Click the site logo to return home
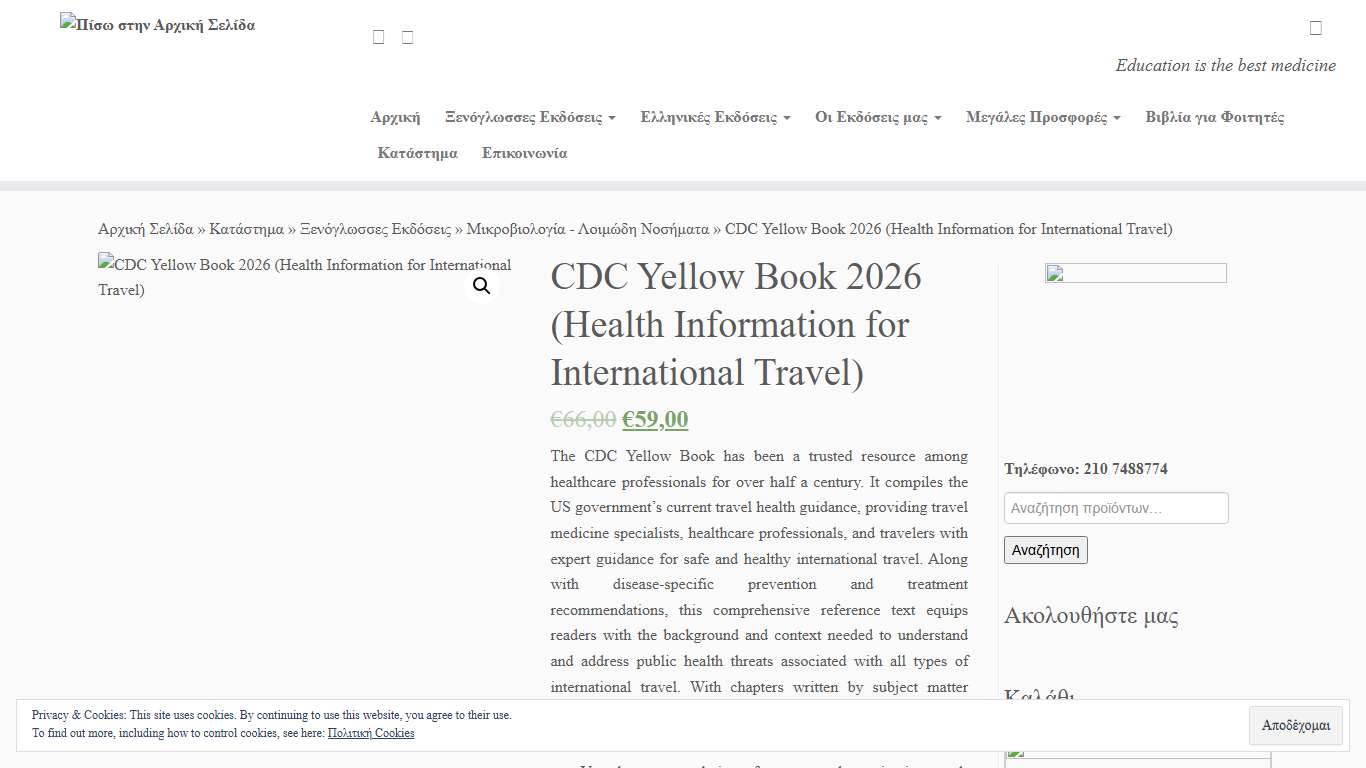The width and height of the screenshot is (1366, 768). point(156,24)
